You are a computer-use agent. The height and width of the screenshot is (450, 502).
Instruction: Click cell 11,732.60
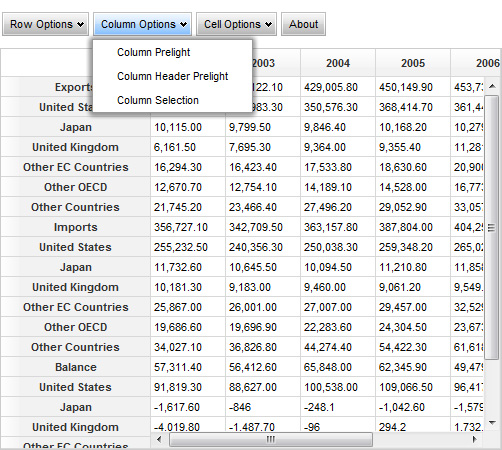click(188, 267)
